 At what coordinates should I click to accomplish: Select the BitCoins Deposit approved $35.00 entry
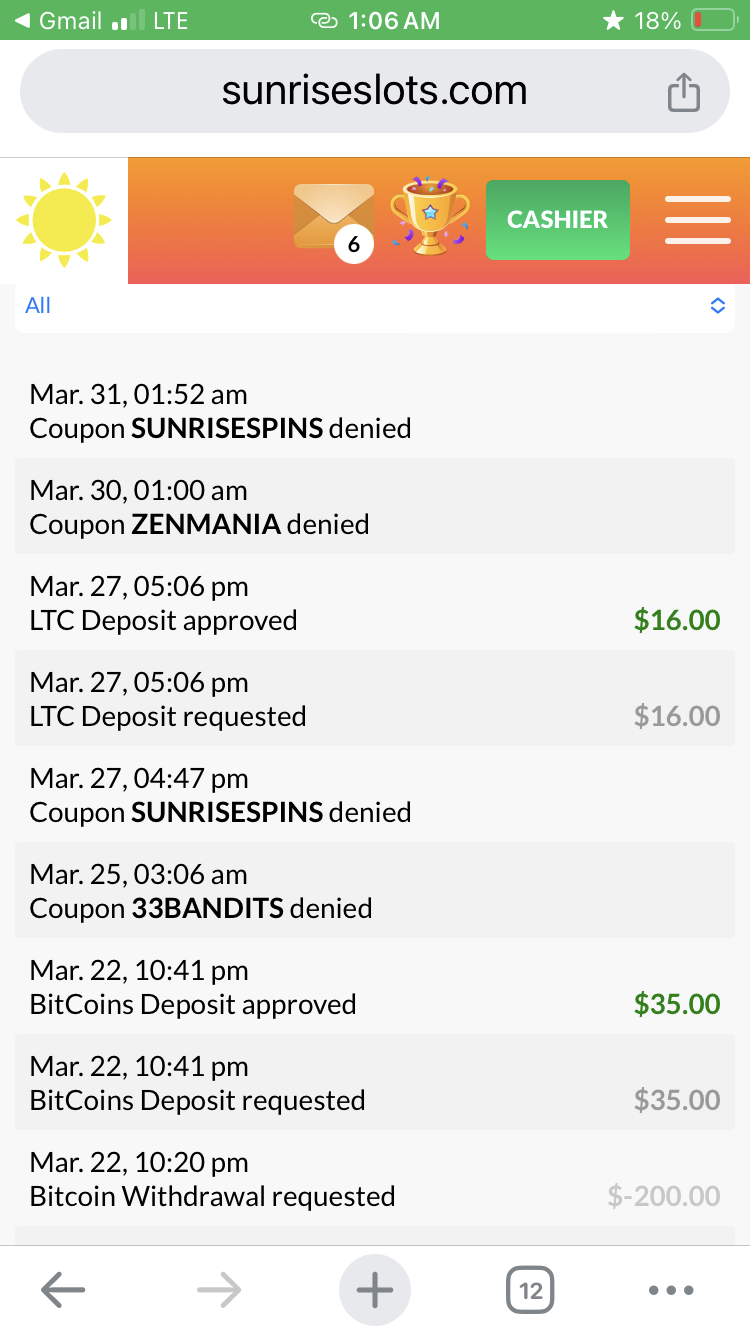pyautogui.click(x=375, y=987)
